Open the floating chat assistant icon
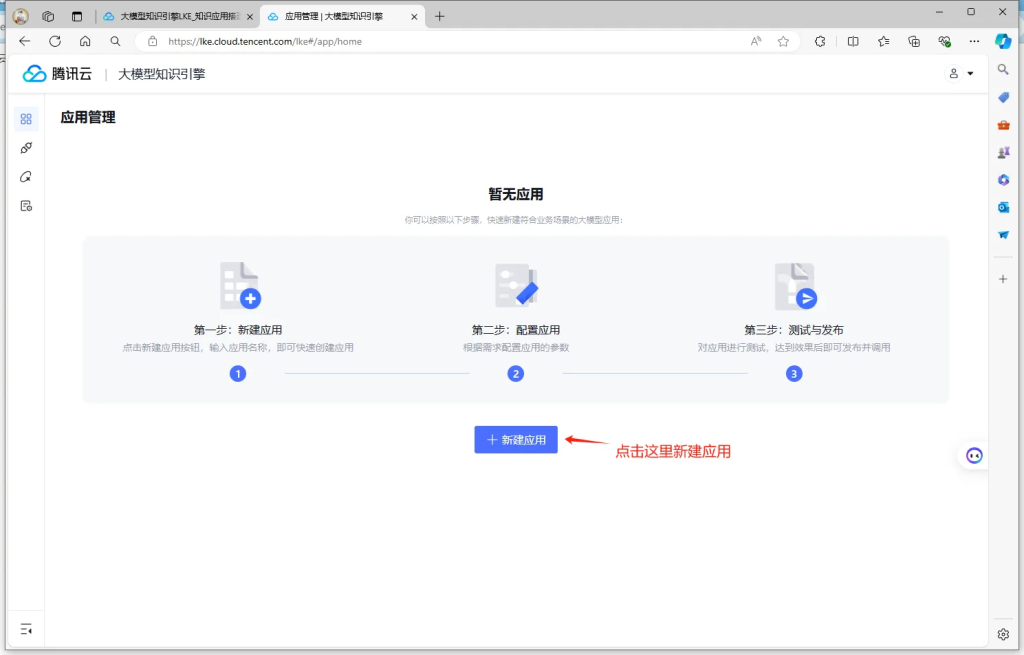Viewport: 1024px width, 655px height. point(973,456)
